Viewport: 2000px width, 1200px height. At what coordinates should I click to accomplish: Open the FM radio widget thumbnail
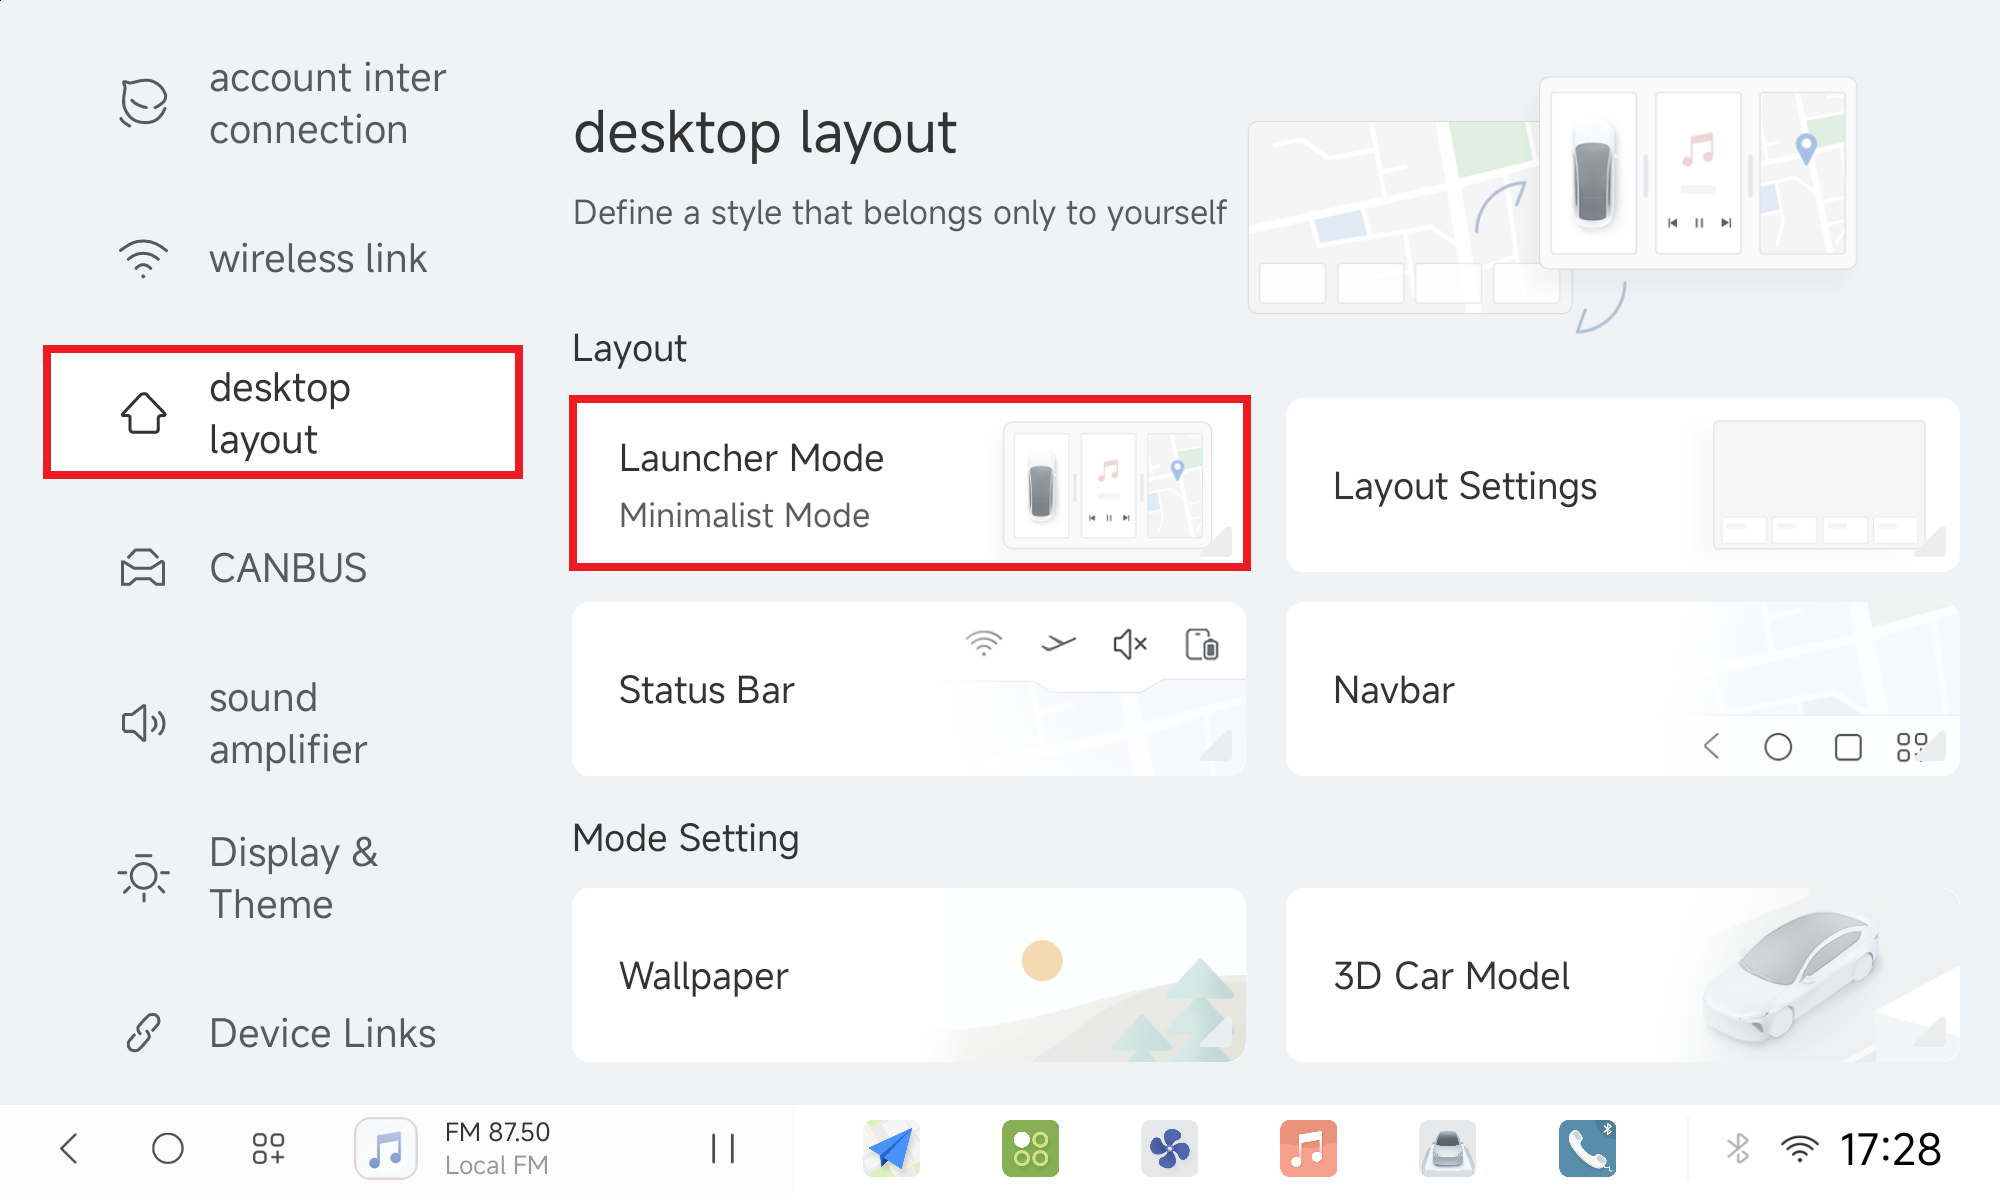[386, 1148]
